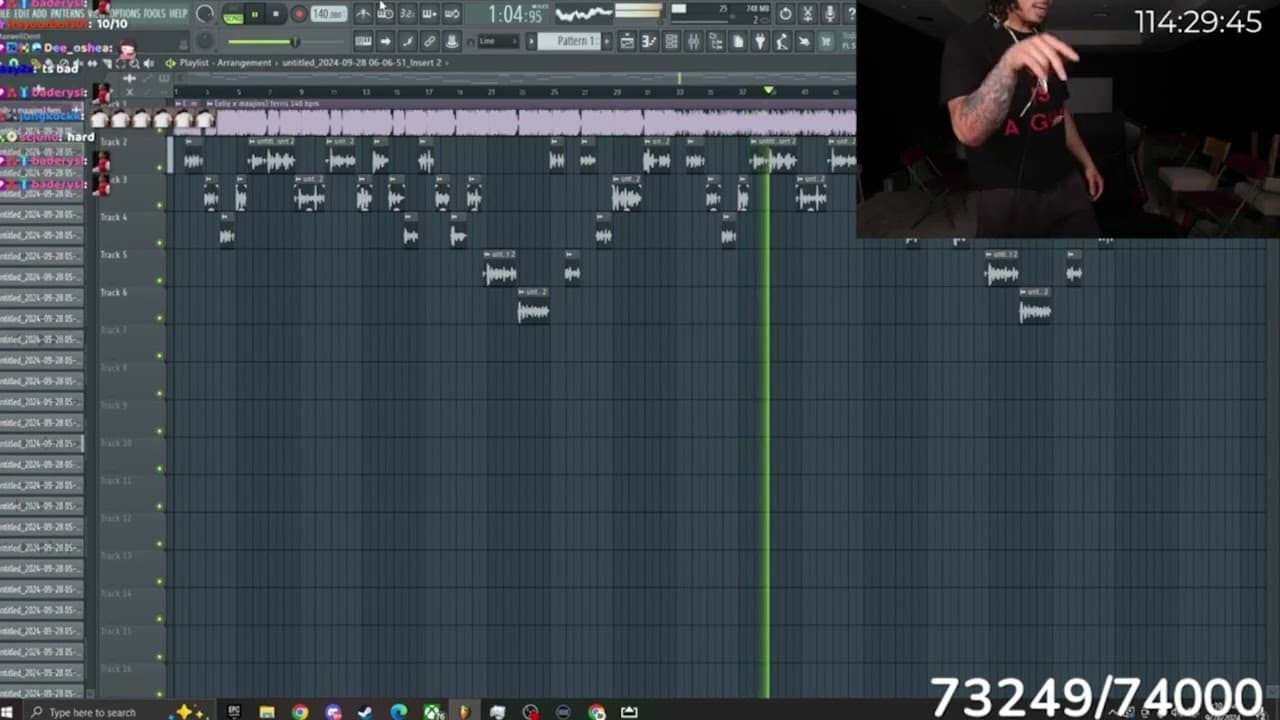Click the Play/Pause transport button
Viewport: 1280px width, 720px height.
[255, 14]
